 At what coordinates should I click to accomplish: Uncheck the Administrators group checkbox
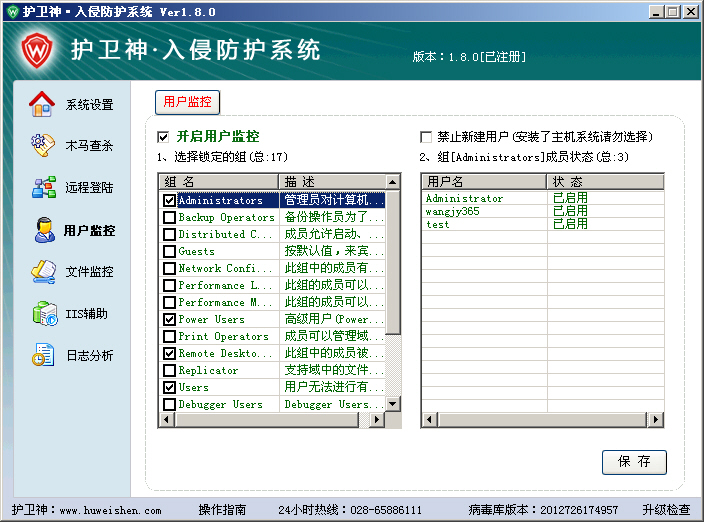(169, 200)
